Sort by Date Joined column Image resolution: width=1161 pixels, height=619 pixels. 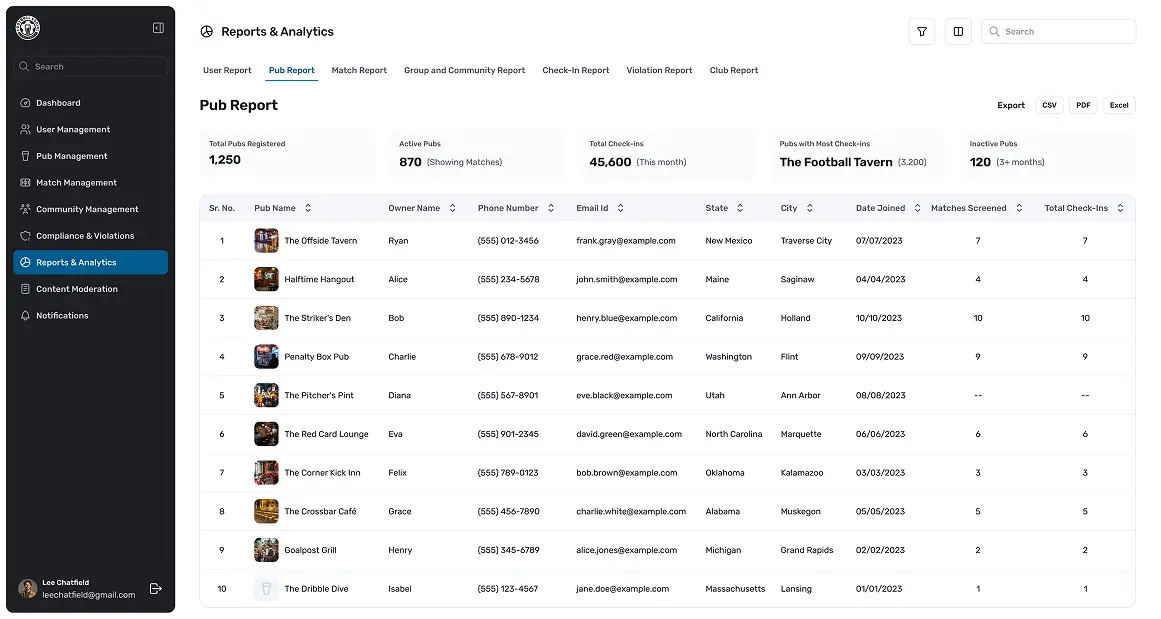coord(916,208)
